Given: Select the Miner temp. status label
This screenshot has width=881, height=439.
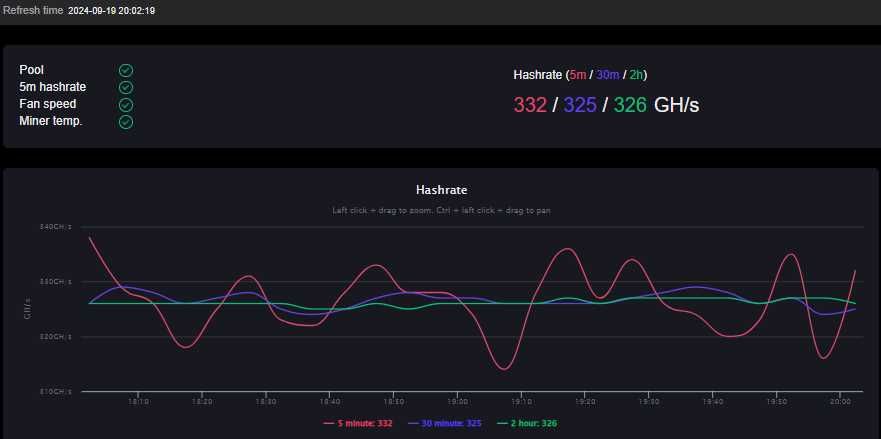Looking at the screenshot, I should coord(51,121).
